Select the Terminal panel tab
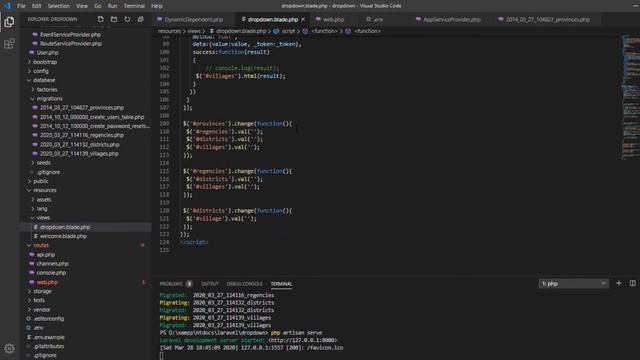 [281, 284]
